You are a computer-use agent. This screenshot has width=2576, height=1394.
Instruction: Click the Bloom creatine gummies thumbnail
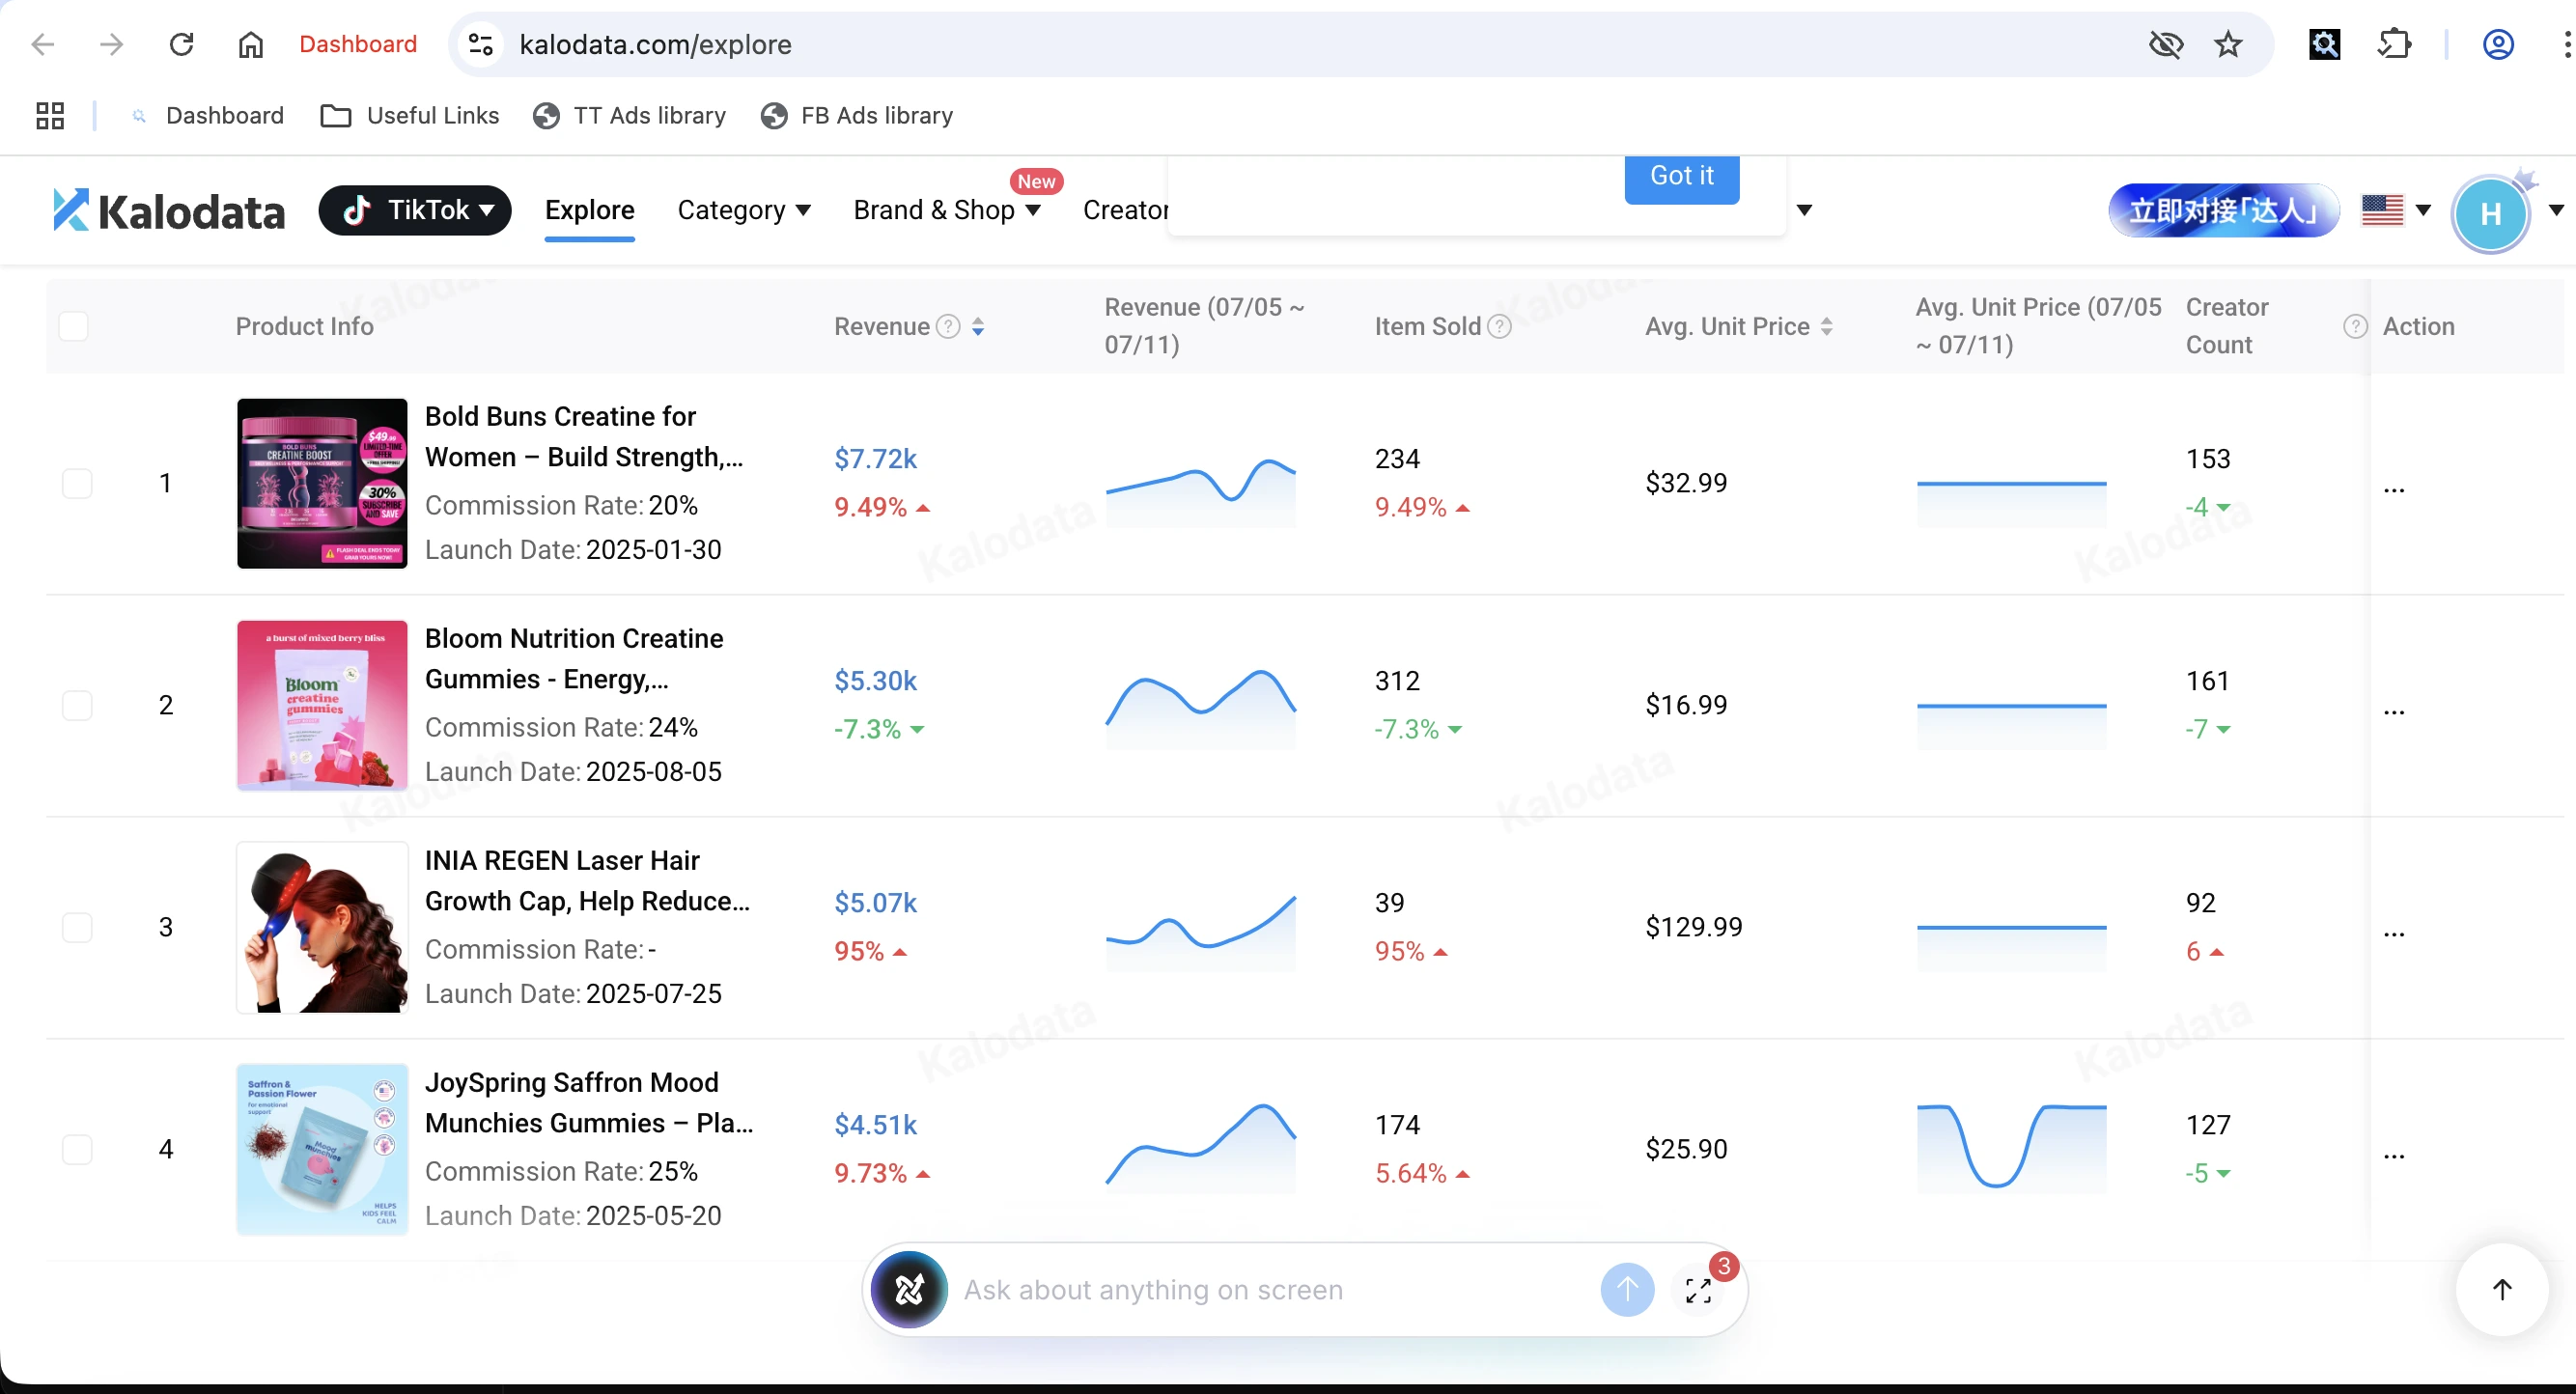pyautogui.click(x=322, y=706)
